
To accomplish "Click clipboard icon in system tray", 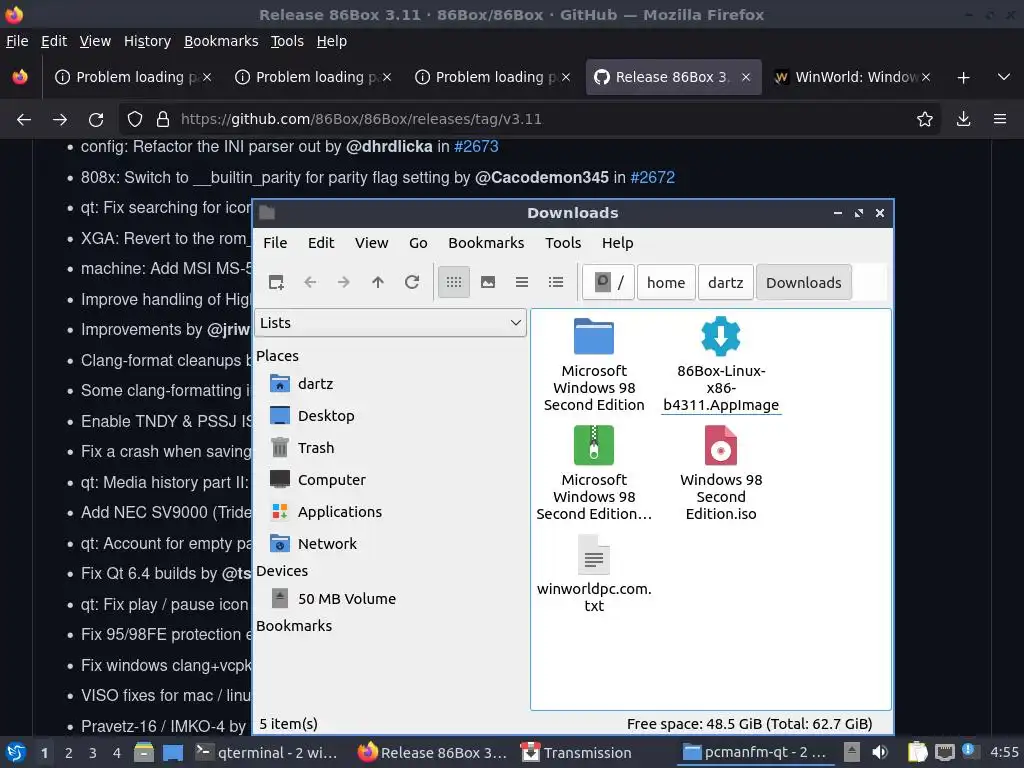I will [917, 752].
